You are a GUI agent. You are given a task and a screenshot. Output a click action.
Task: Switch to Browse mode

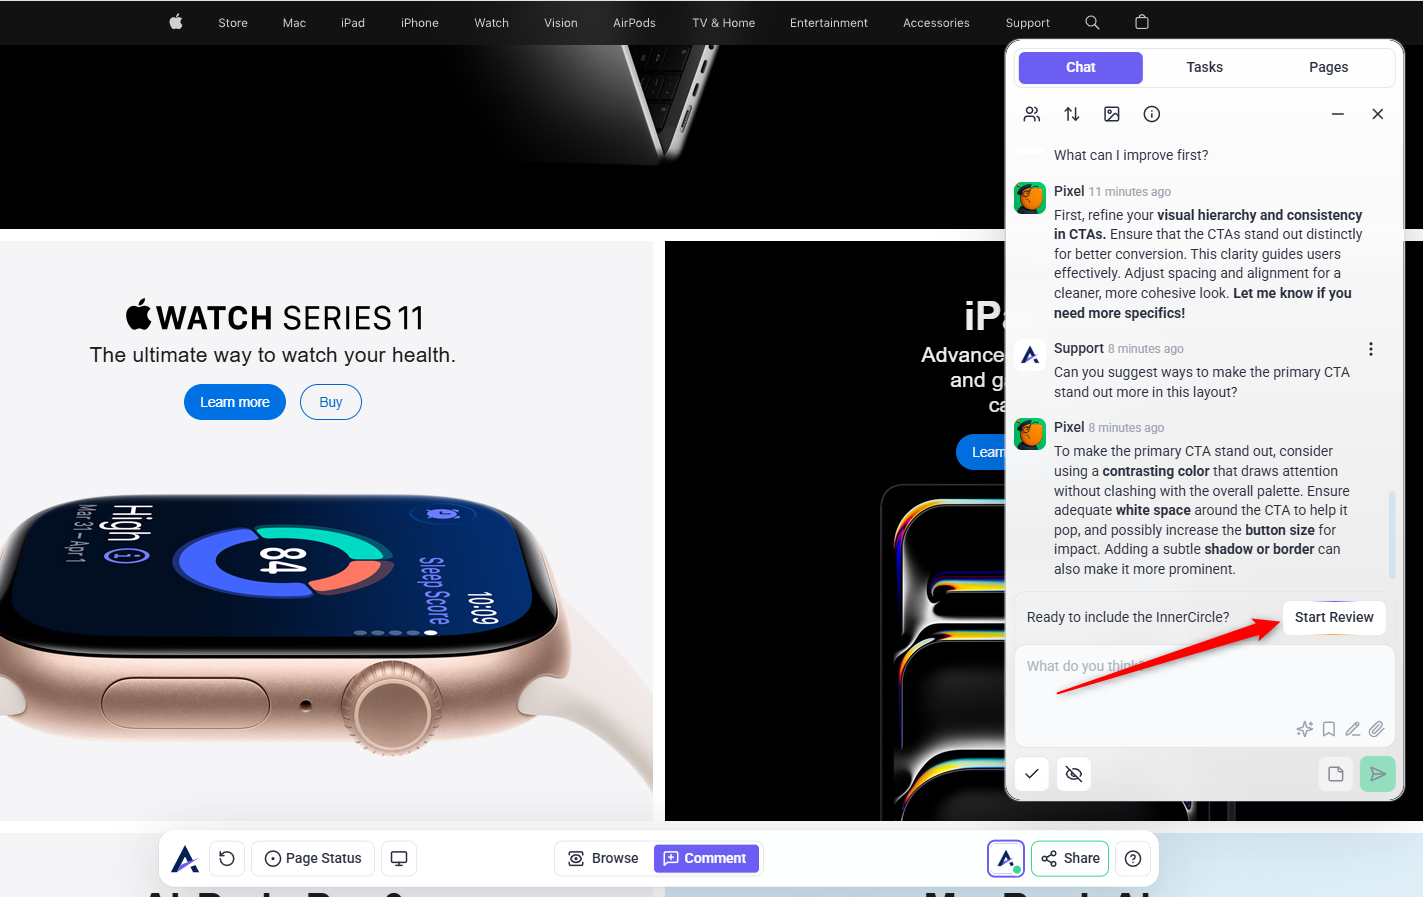coord(603,858)
